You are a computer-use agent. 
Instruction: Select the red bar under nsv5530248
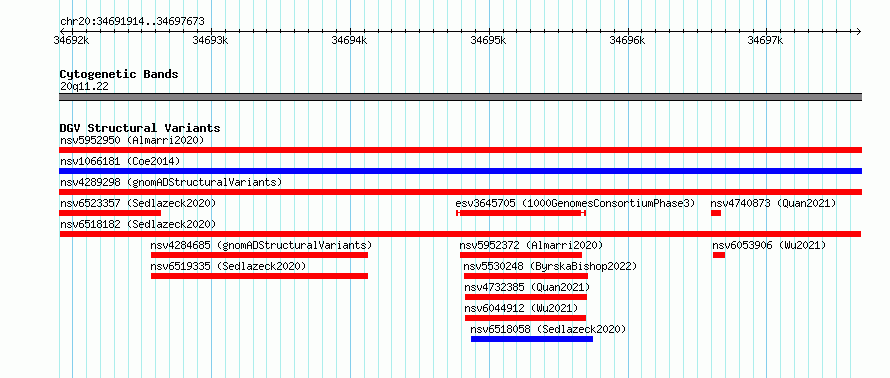(x=526, y=276)
